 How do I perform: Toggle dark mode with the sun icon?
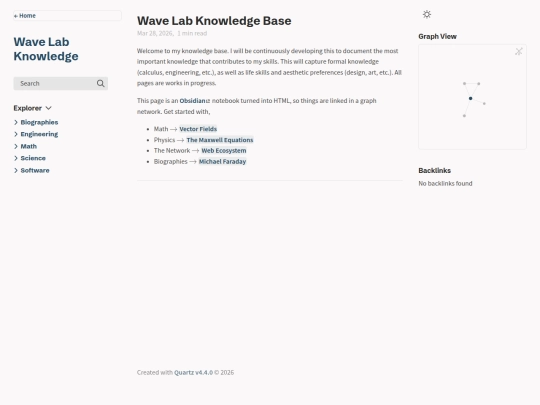[427, 14]
